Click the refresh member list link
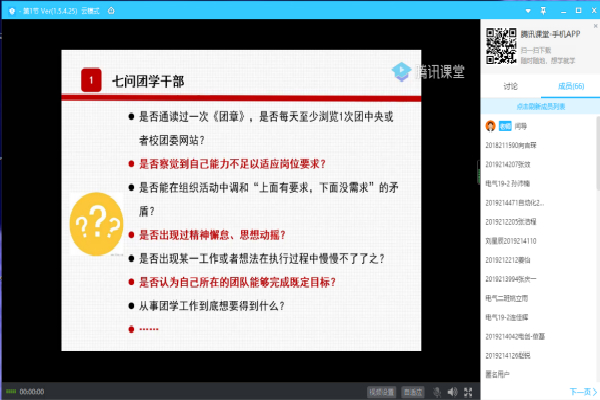 541,104
